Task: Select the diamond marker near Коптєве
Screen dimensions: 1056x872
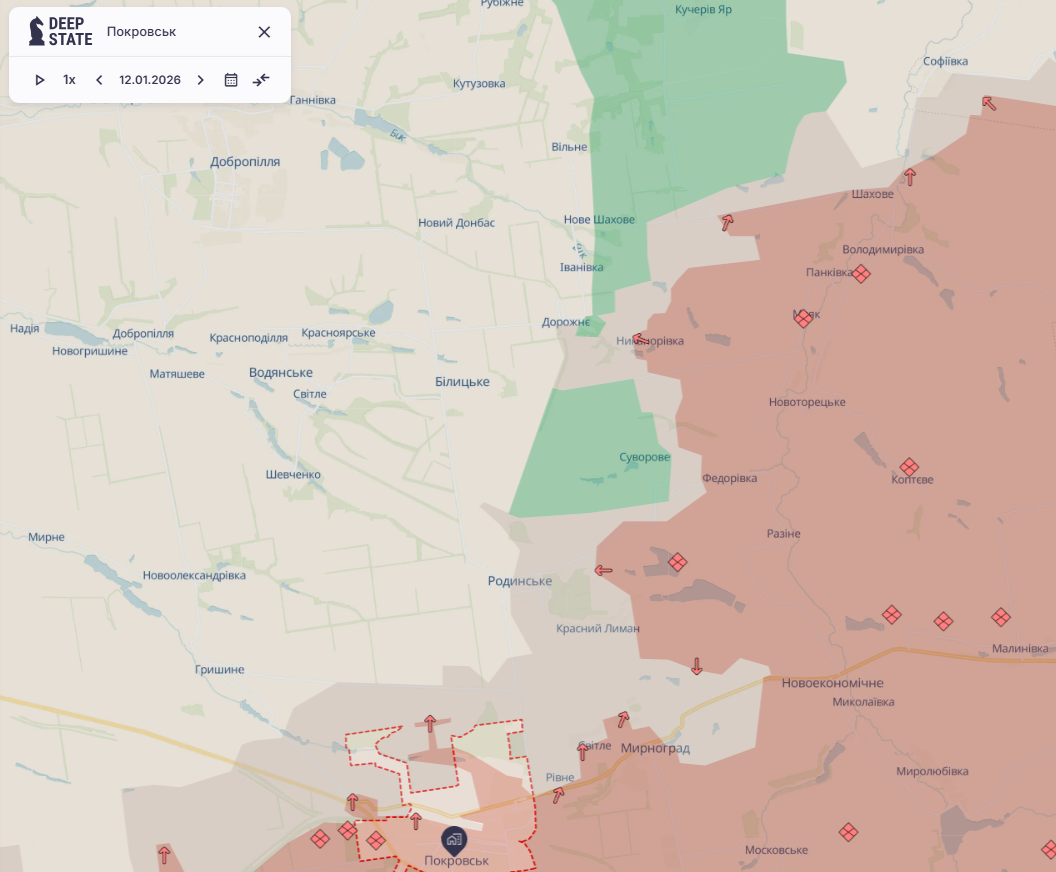Action: click(x=909, y=467)
